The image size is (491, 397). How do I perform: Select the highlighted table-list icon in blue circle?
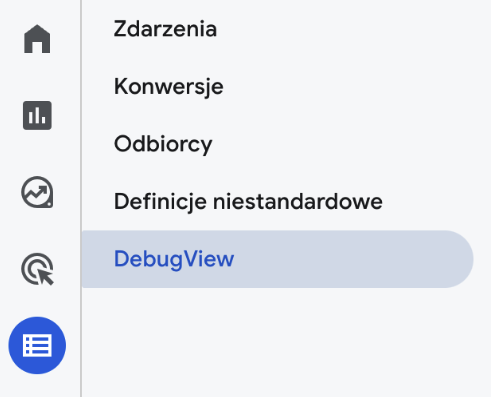[37, 345]
